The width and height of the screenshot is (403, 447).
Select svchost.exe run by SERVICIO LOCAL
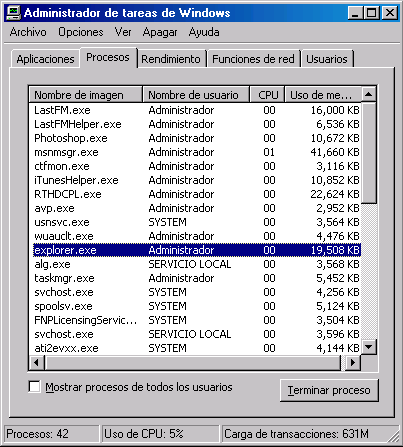197,334
